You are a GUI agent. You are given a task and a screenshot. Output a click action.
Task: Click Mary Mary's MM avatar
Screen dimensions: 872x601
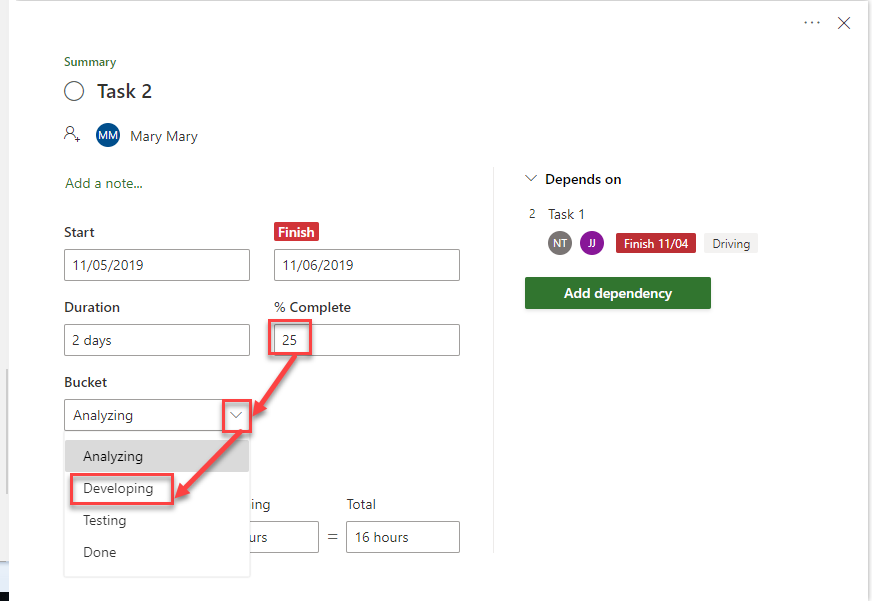pos(108,135)
